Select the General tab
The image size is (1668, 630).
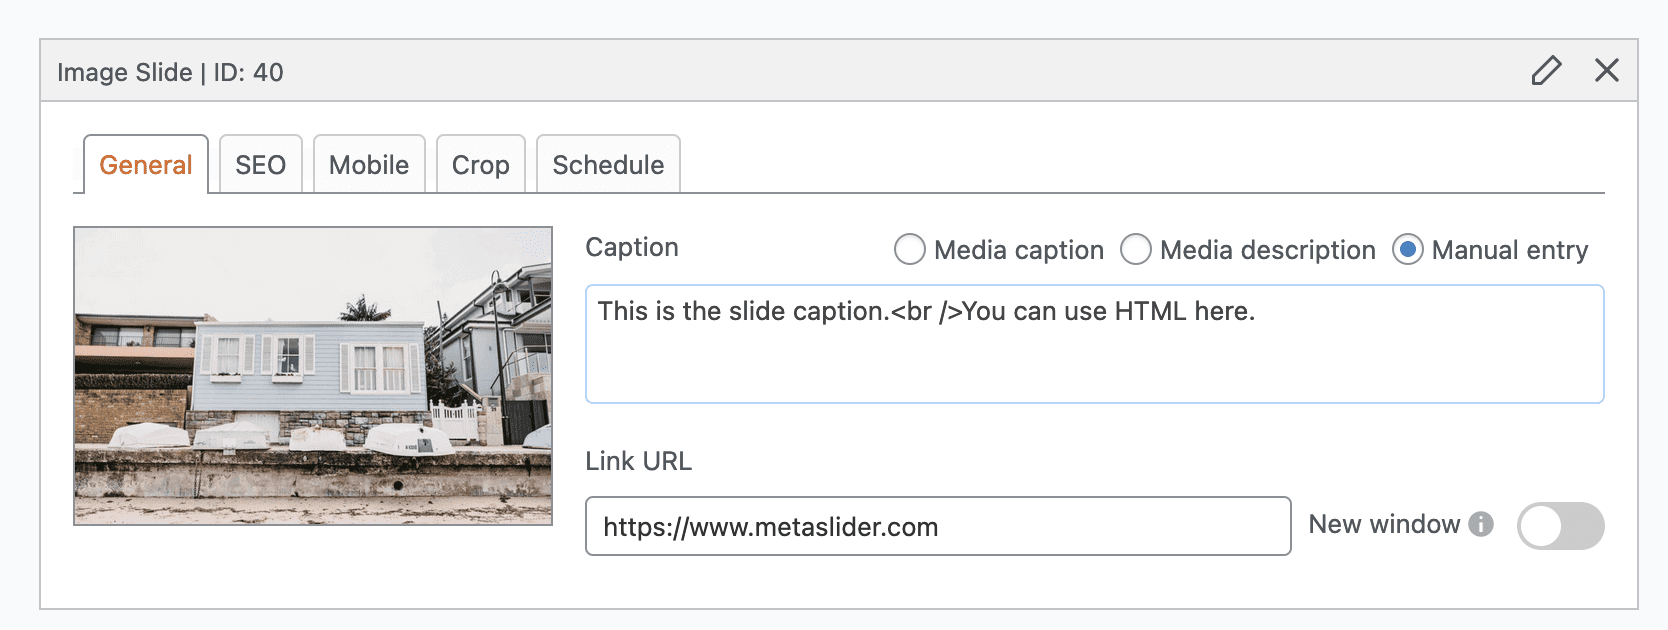[145, 164]
